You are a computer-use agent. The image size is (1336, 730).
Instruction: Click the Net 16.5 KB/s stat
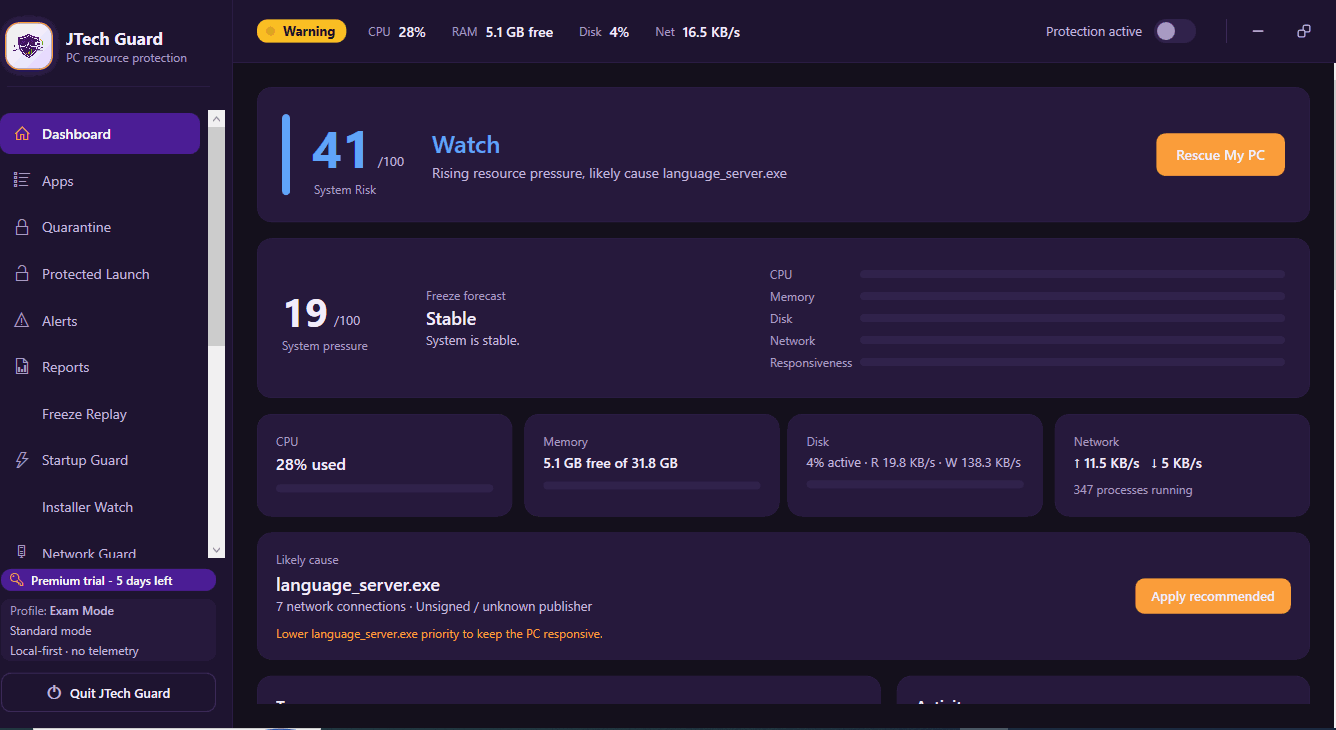point(697,32)
